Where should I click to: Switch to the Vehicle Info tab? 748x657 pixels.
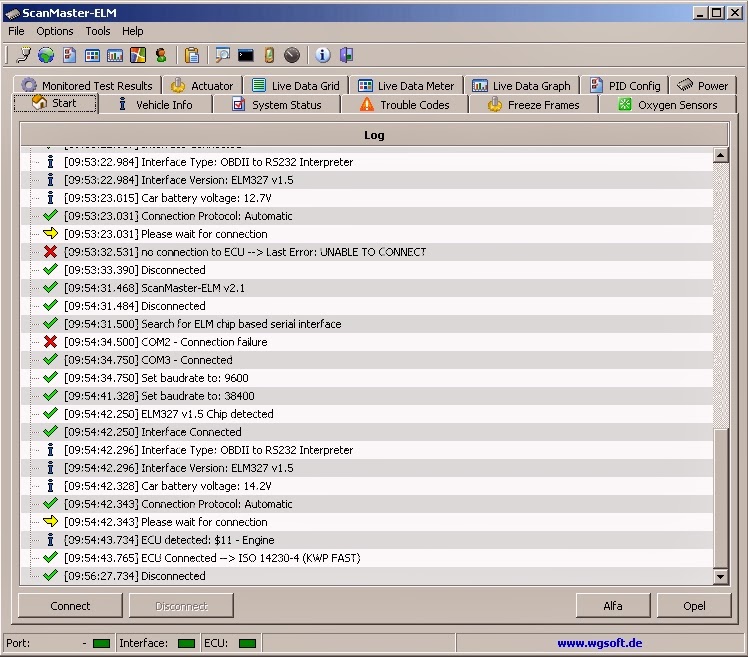(156, 104)
